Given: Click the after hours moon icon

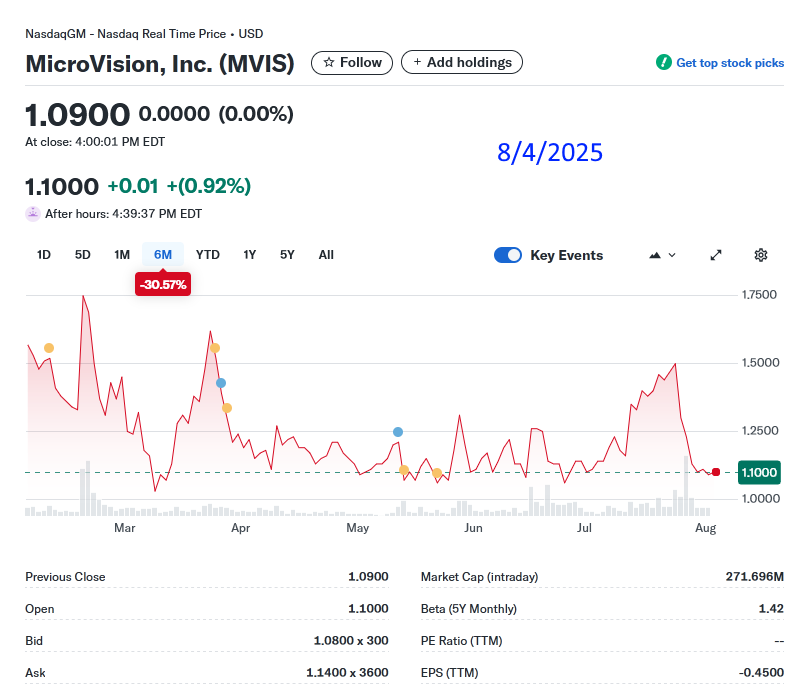Looking at the screenshot, I should [x=33, y=213].
